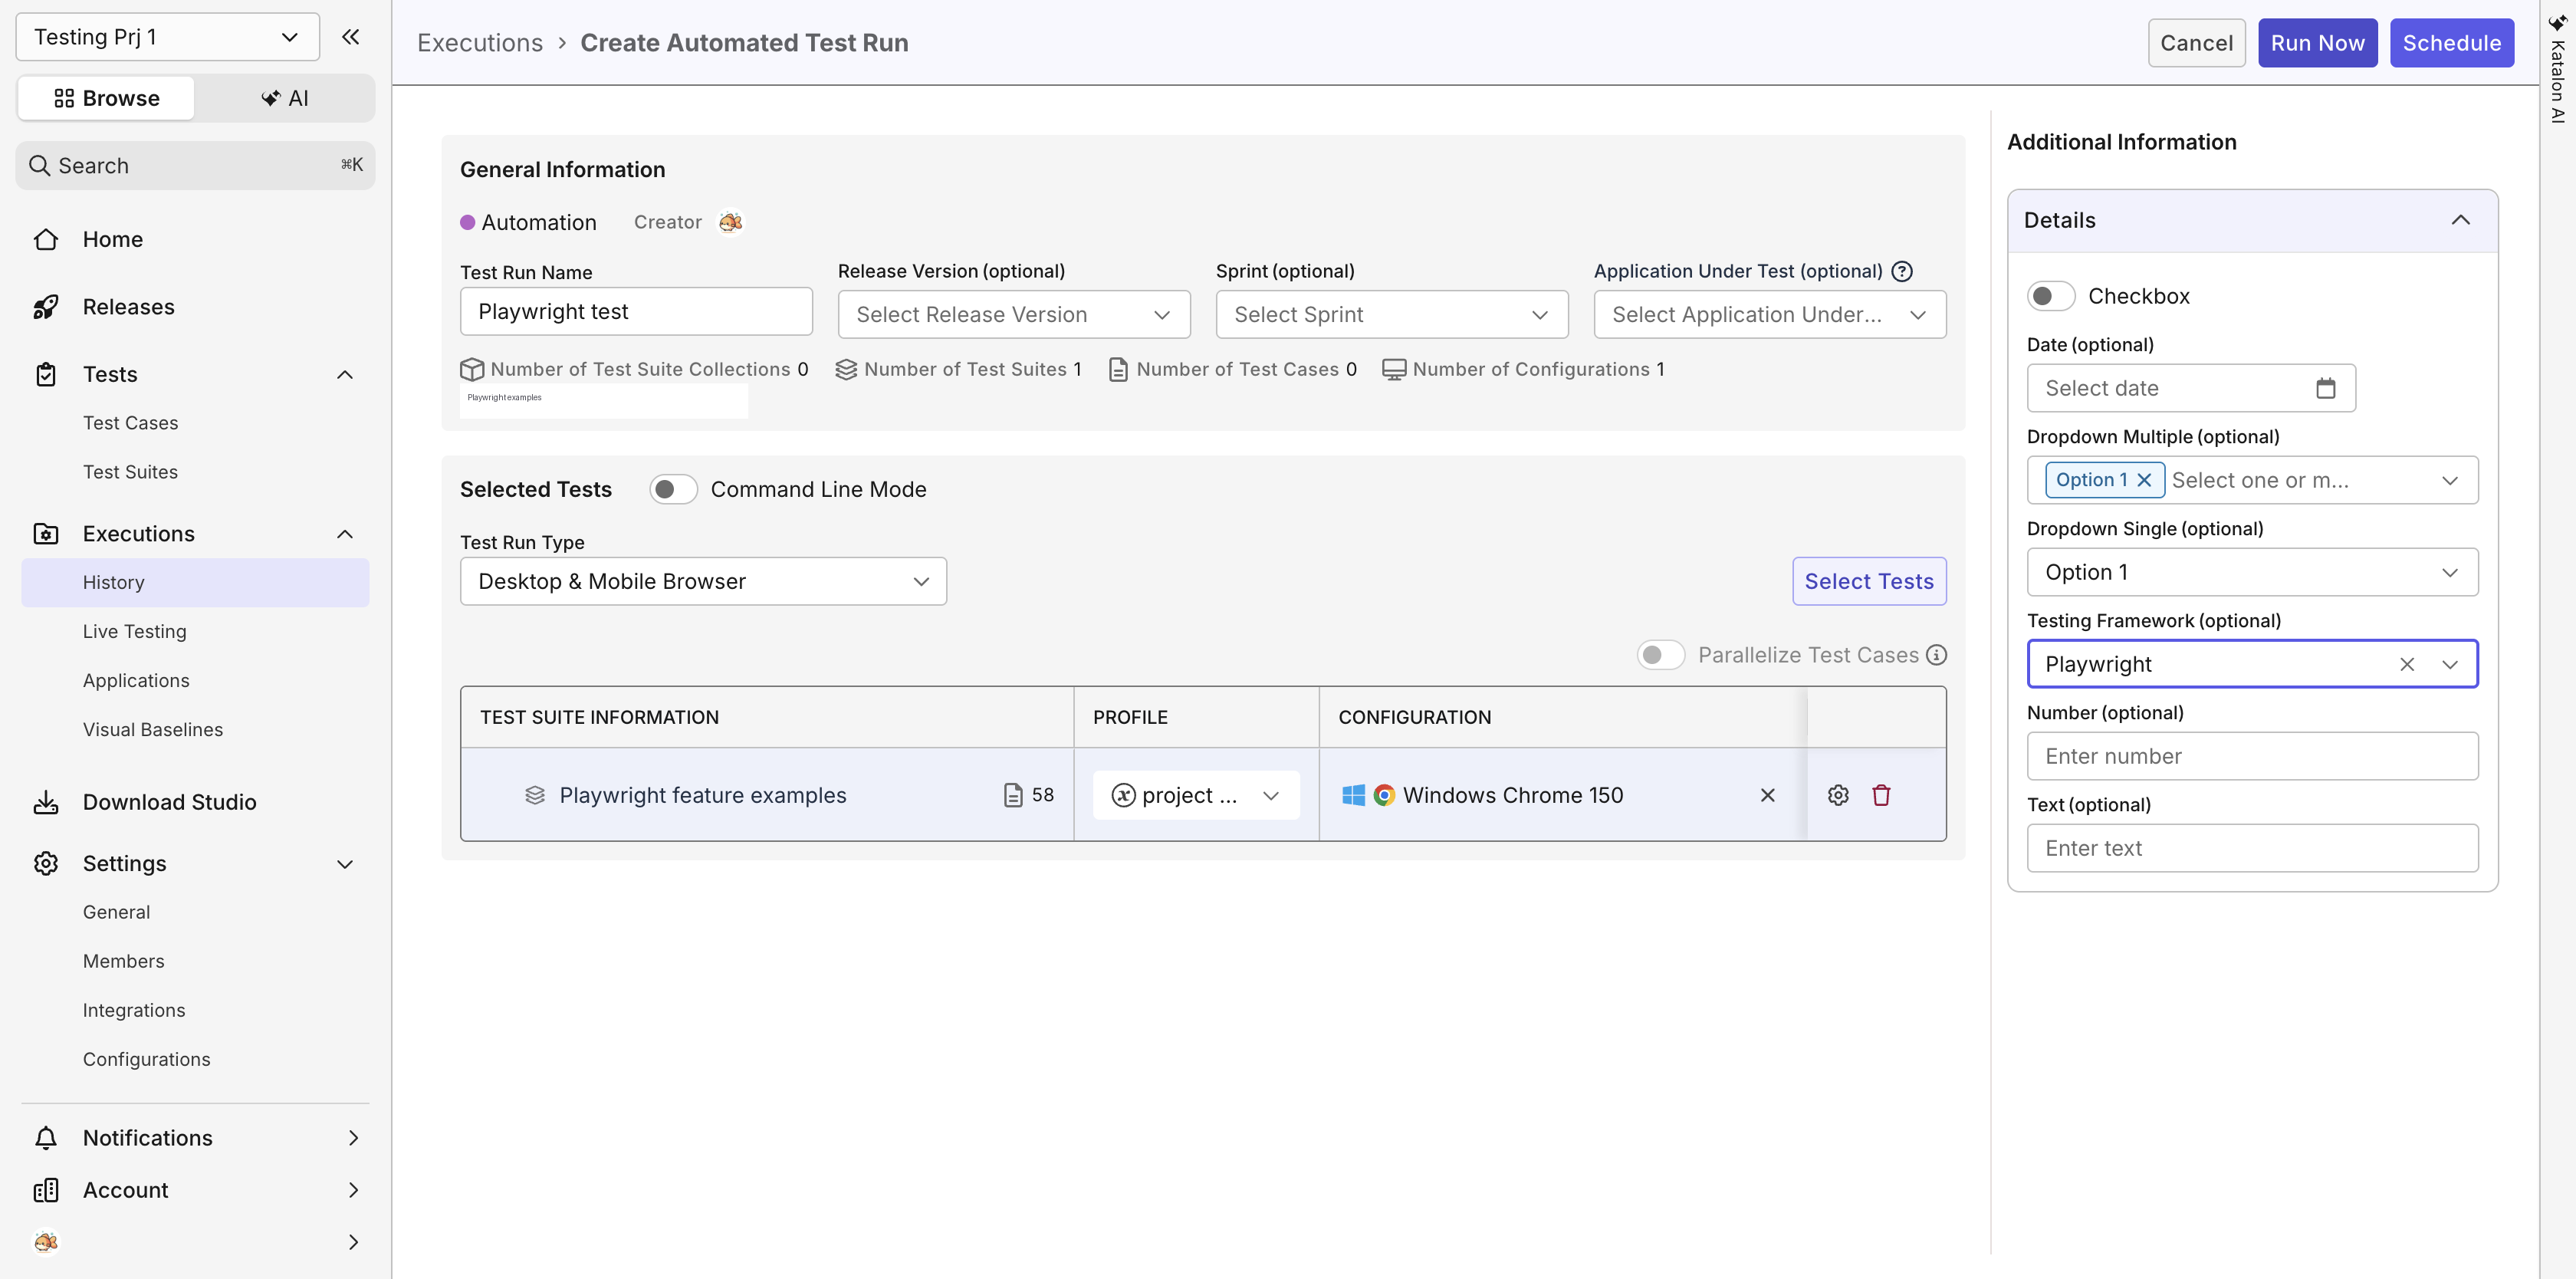Click the test cases count icon showing 58
This screenshot has width=2576, height=1279.
[x=1013, y=795]
